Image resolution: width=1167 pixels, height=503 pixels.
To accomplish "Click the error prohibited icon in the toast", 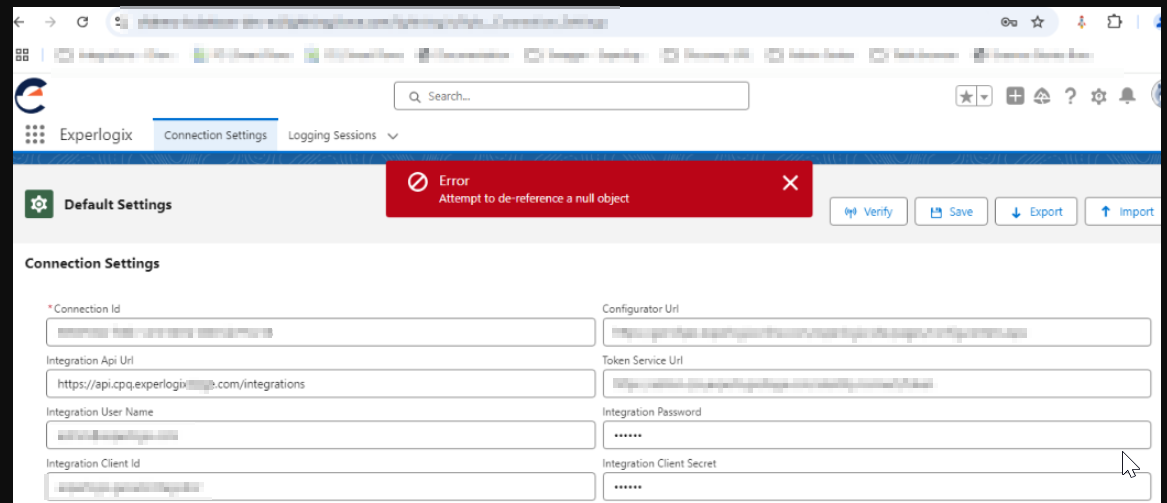I will click(418, 182).
